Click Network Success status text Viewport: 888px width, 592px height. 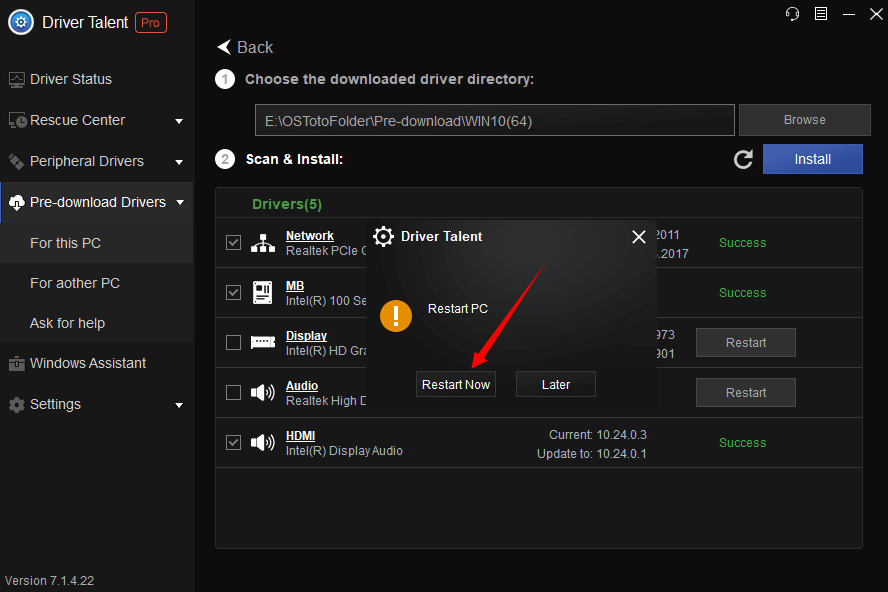click(x=742, y=242)
